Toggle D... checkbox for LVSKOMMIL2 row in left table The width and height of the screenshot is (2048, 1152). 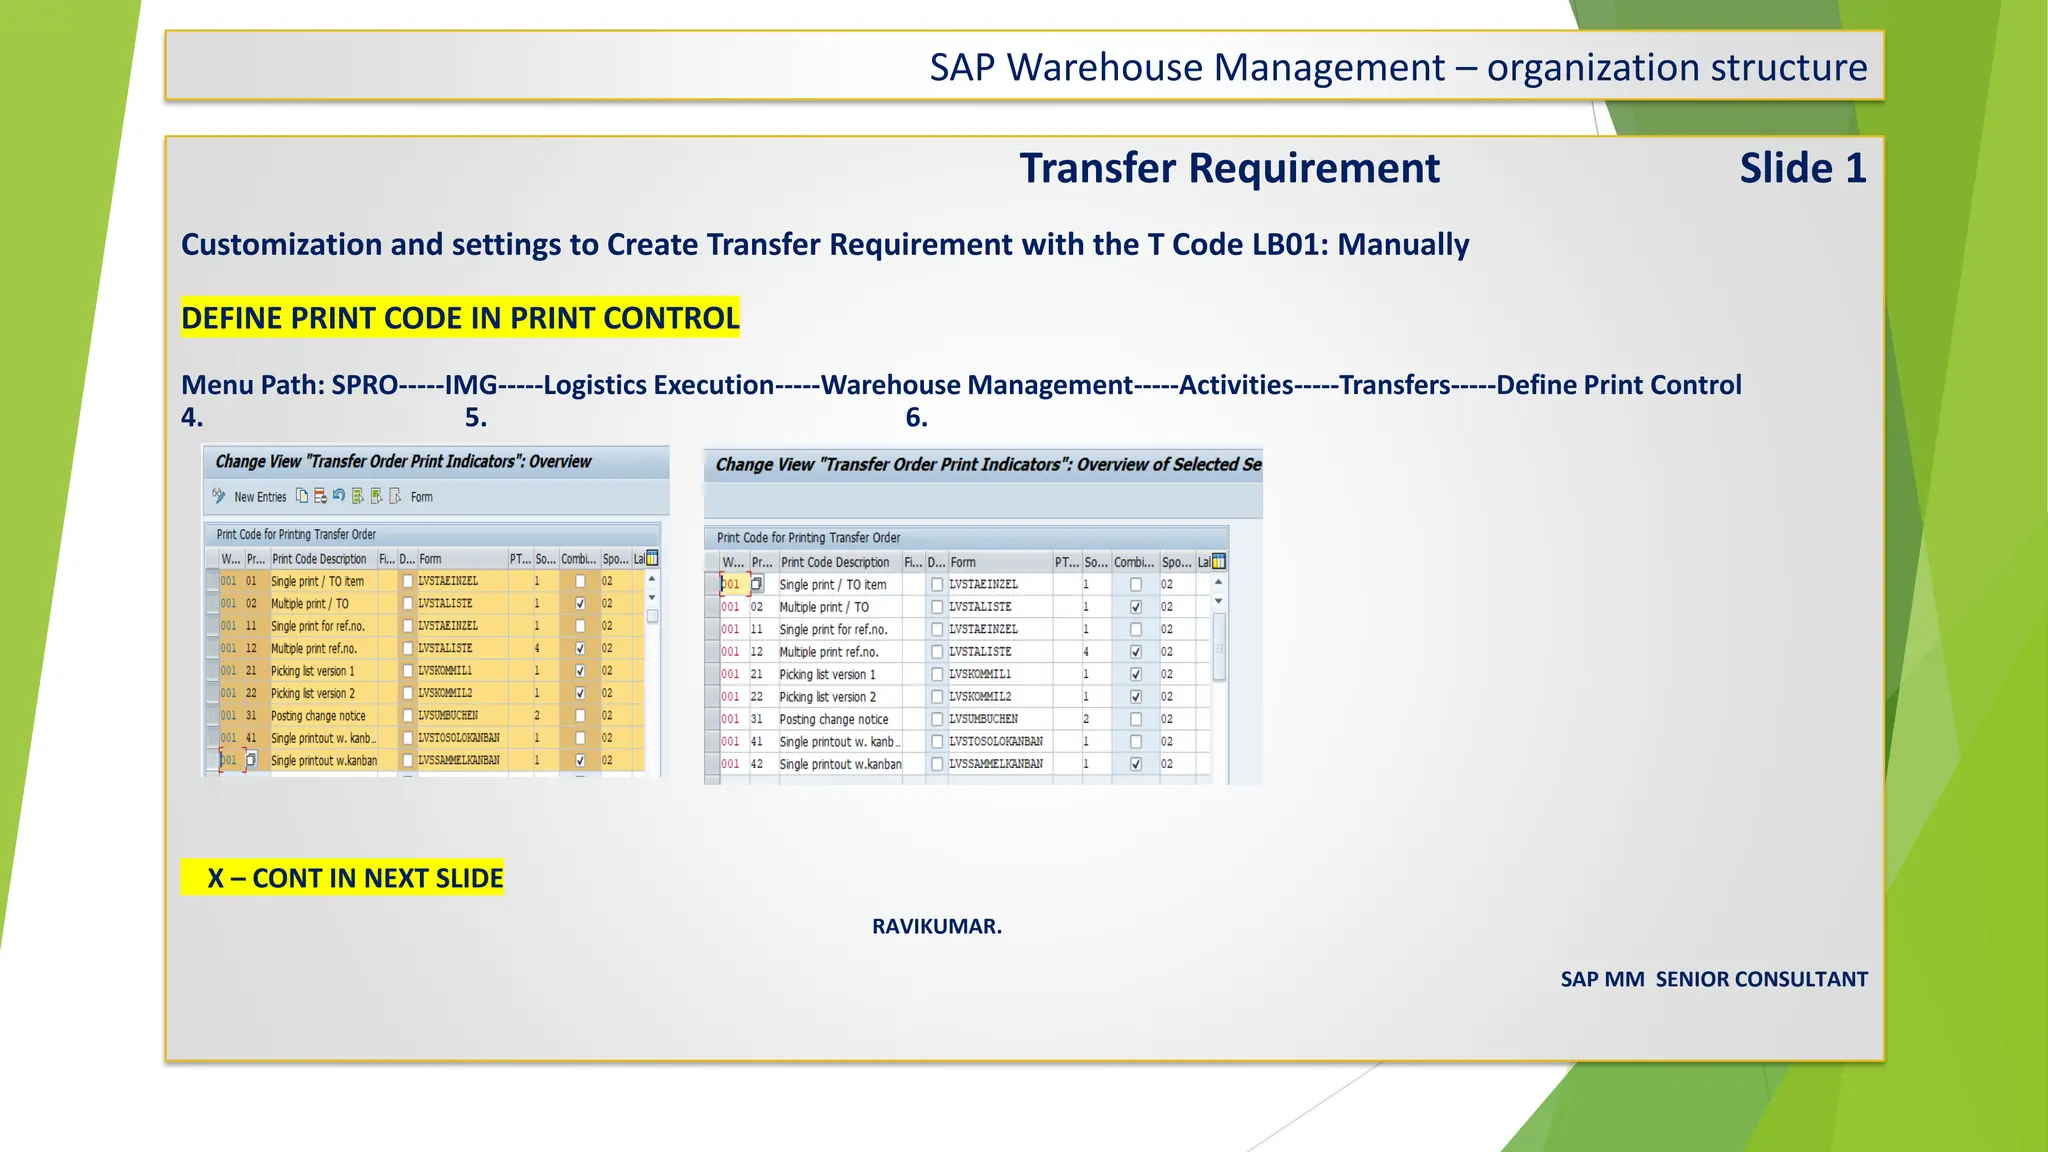408,693
